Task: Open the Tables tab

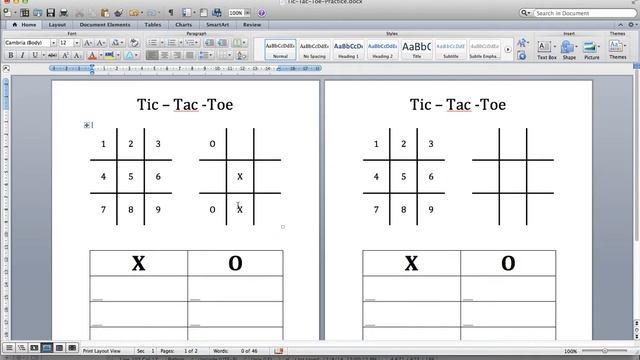Action: tap(153, 25)
